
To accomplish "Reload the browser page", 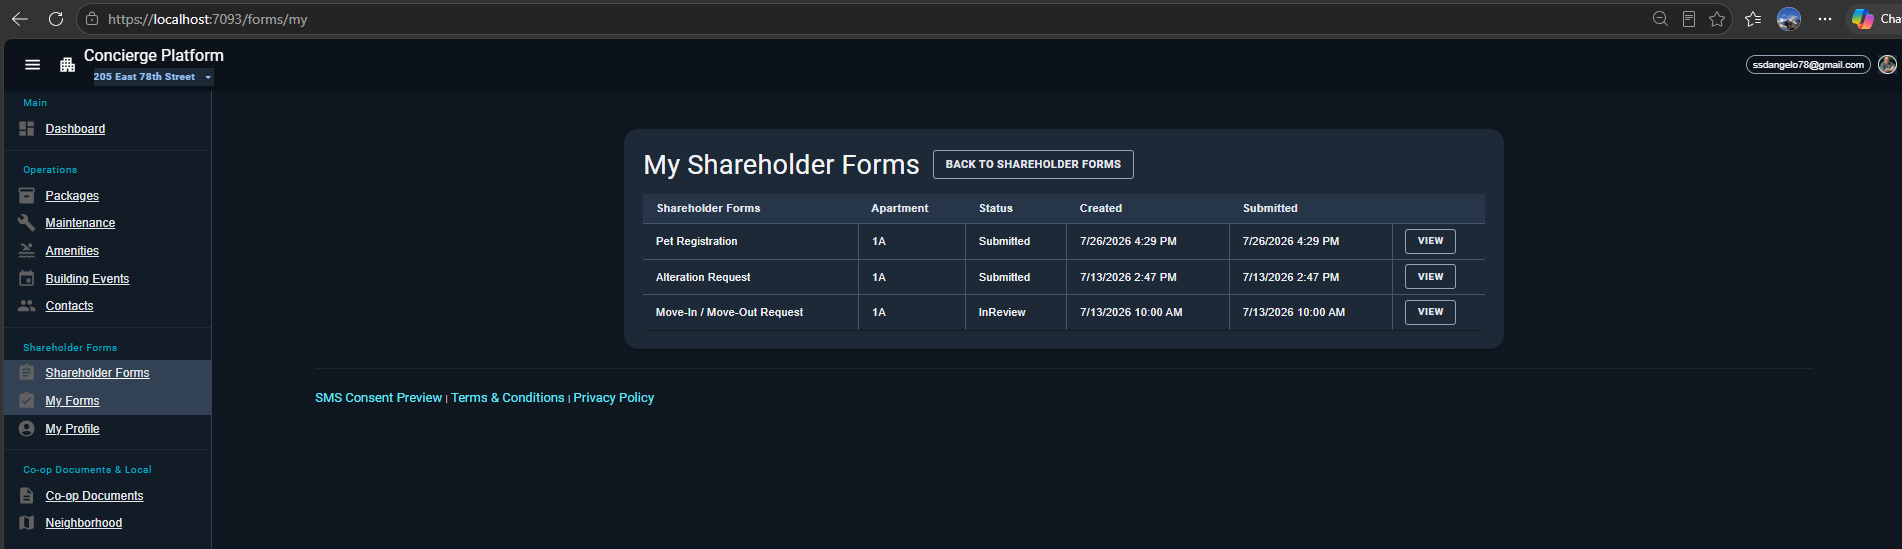I will 56,19.
